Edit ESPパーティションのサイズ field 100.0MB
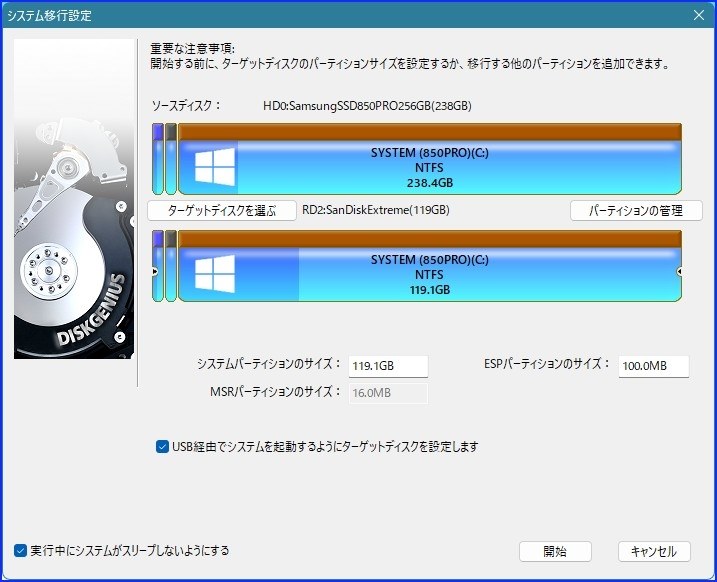Viewport: 717px width, 582px height. point(653,366)
